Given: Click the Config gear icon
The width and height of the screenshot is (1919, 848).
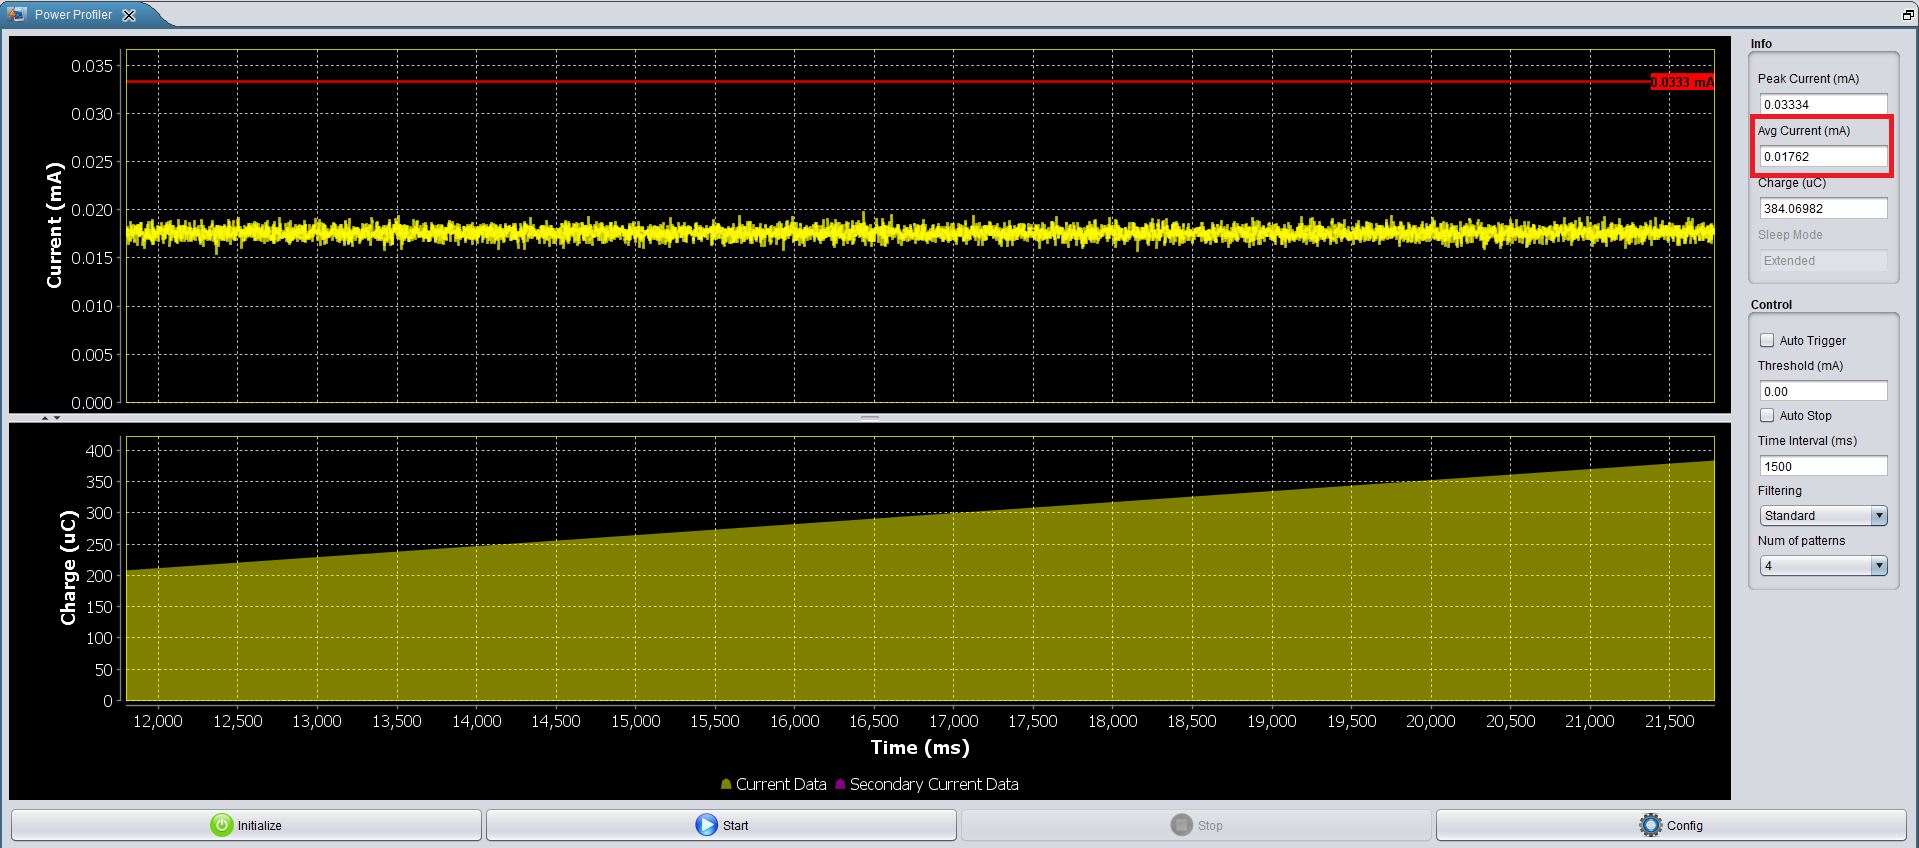Looking at the screenshot, I should [1651, 825].
